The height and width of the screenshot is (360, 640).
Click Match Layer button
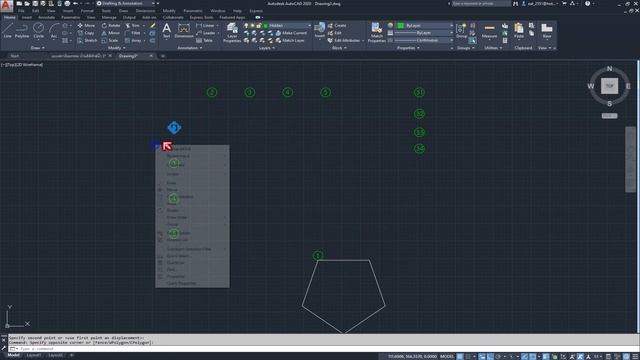click(290, 40)
